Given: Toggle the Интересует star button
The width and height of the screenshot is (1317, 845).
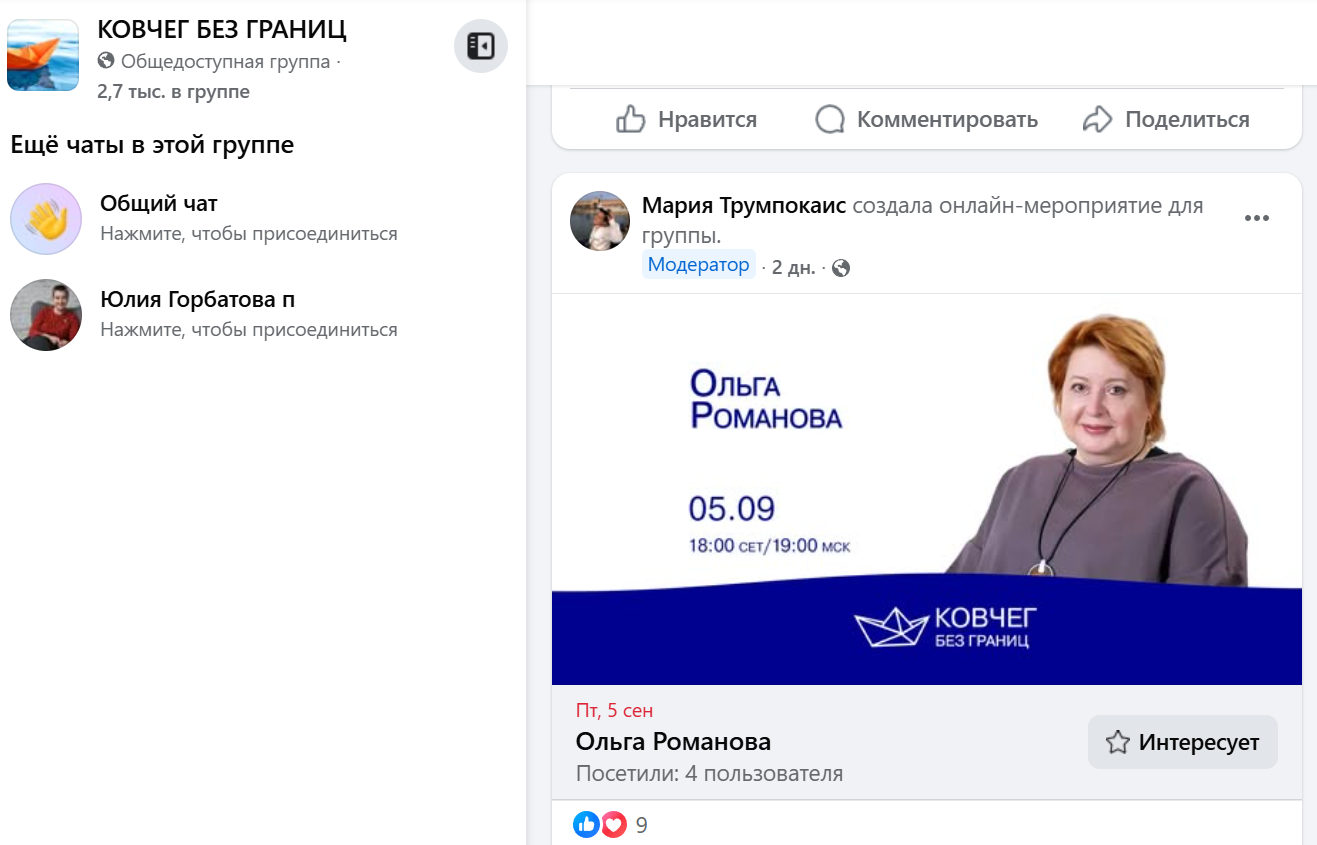Looking at the screenshot, I should (x=1183, y=742).
